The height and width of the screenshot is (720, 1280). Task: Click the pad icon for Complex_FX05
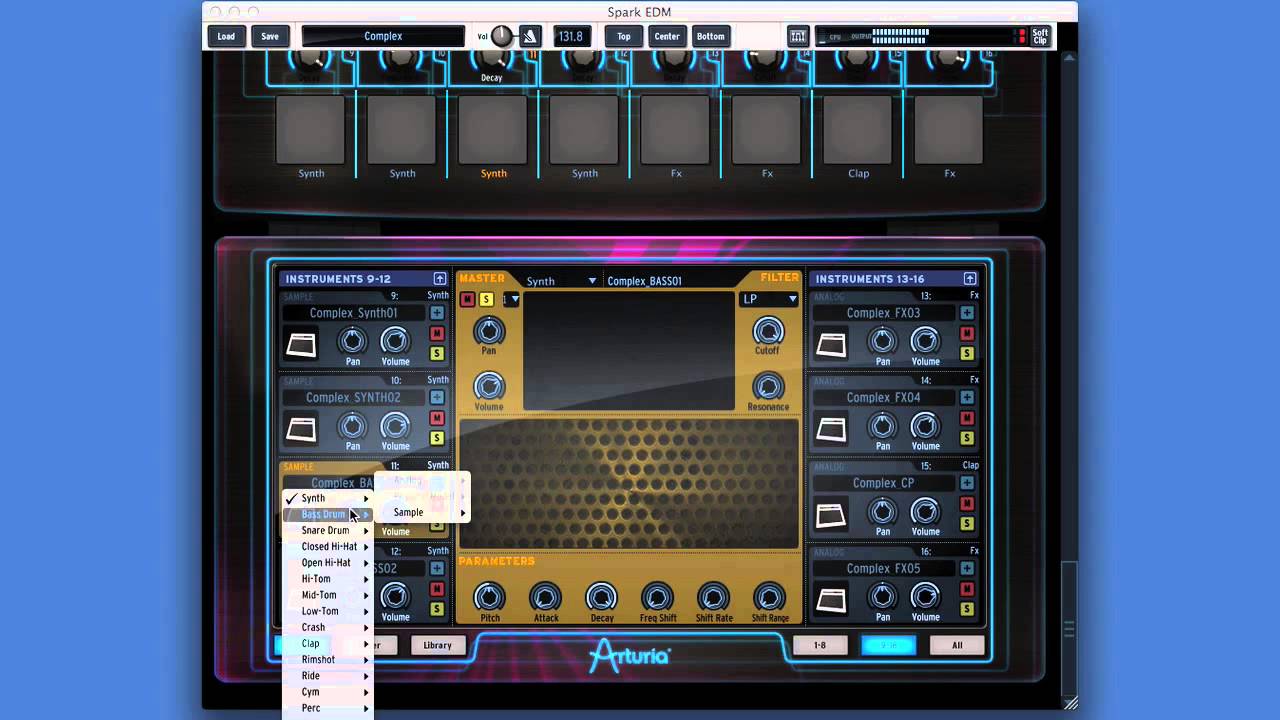click(831, 601)
